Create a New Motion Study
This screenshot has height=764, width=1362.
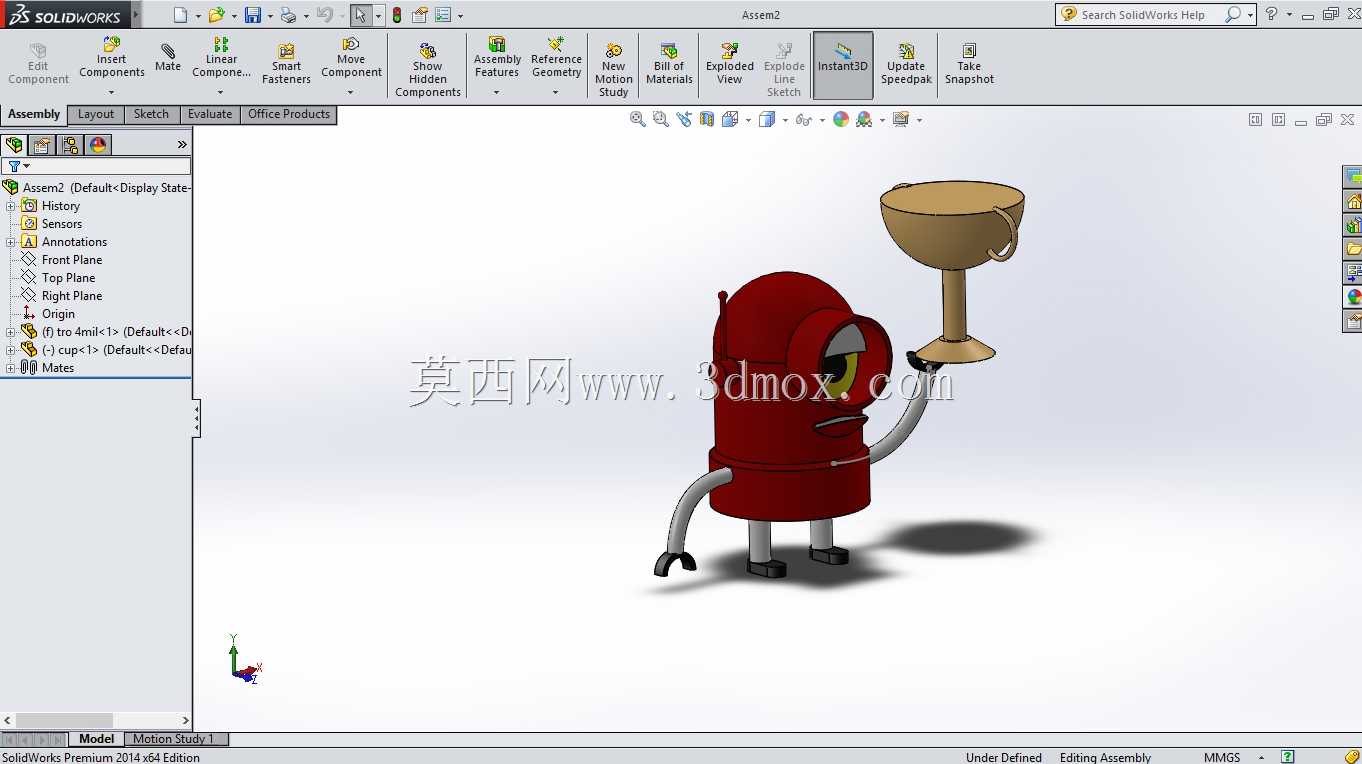click(614, 70)
